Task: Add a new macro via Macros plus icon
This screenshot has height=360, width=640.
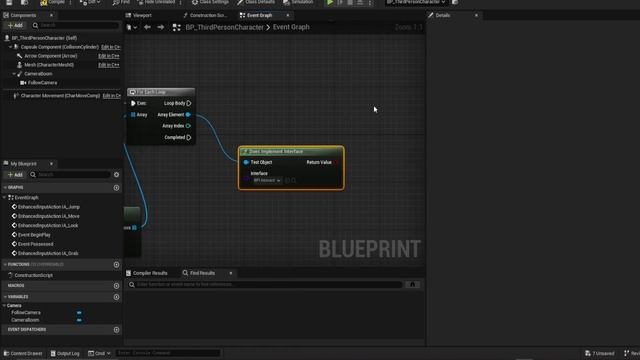Action: point(116,286)
